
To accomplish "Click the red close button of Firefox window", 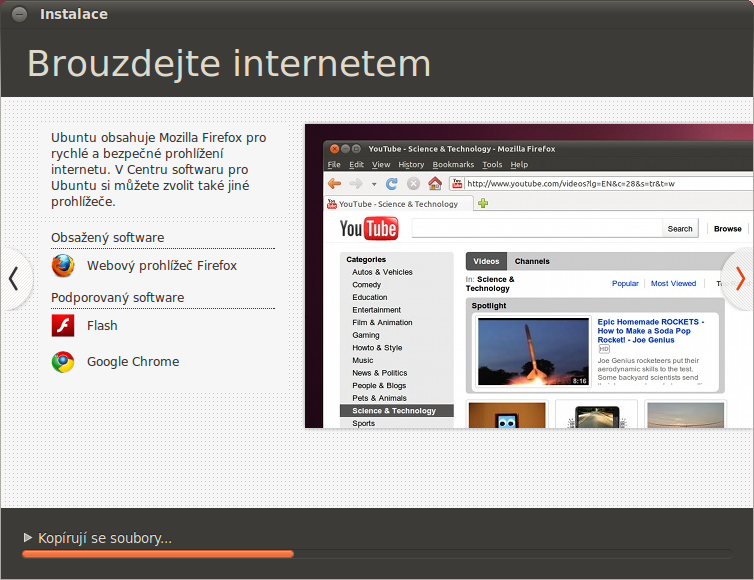I will click(x=334, y=149).
